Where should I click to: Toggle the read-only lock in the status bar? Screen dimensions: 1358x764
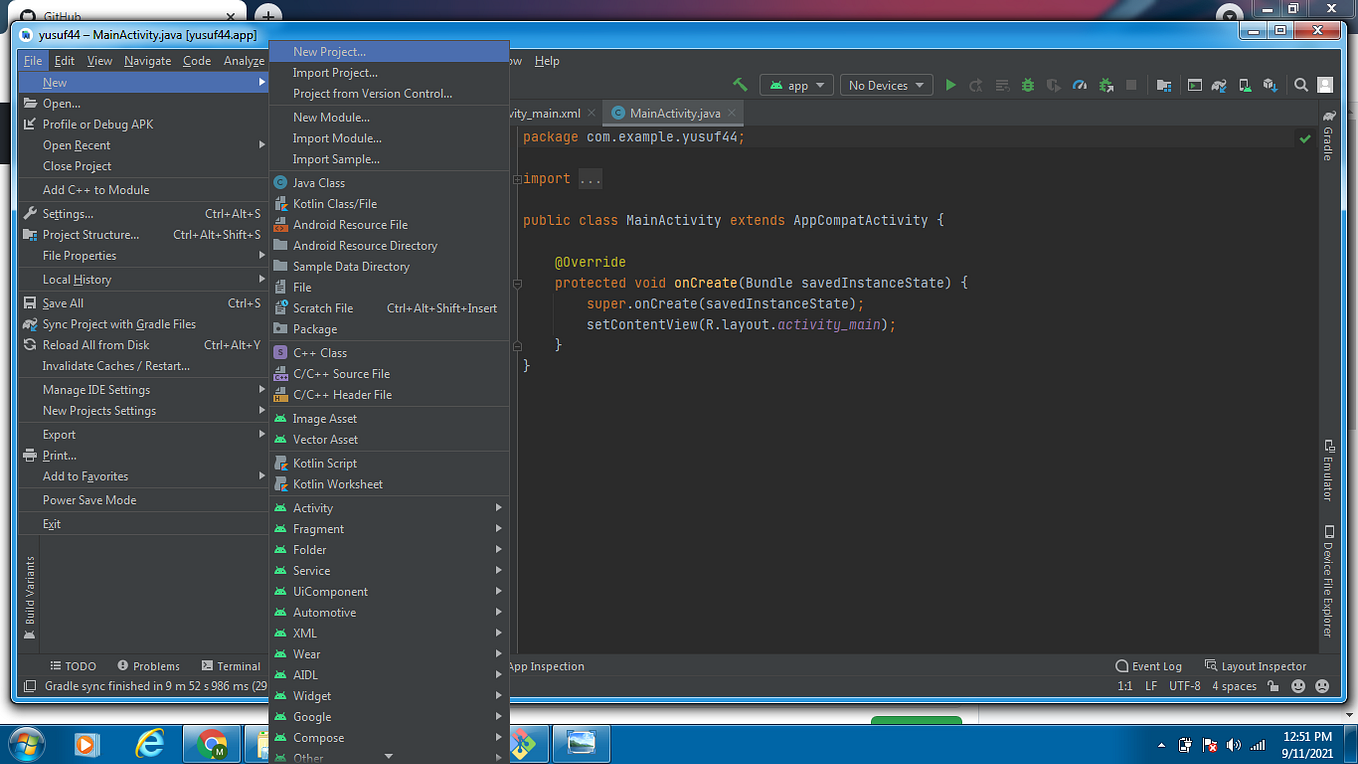(1272, 686)
